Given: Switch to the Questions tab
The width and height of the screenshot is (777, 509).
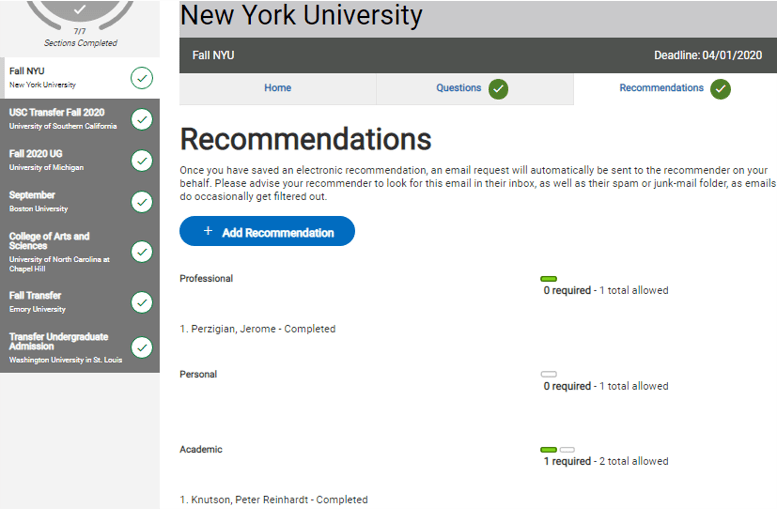Looking at the screenshot, I should [x=458, y=88].
